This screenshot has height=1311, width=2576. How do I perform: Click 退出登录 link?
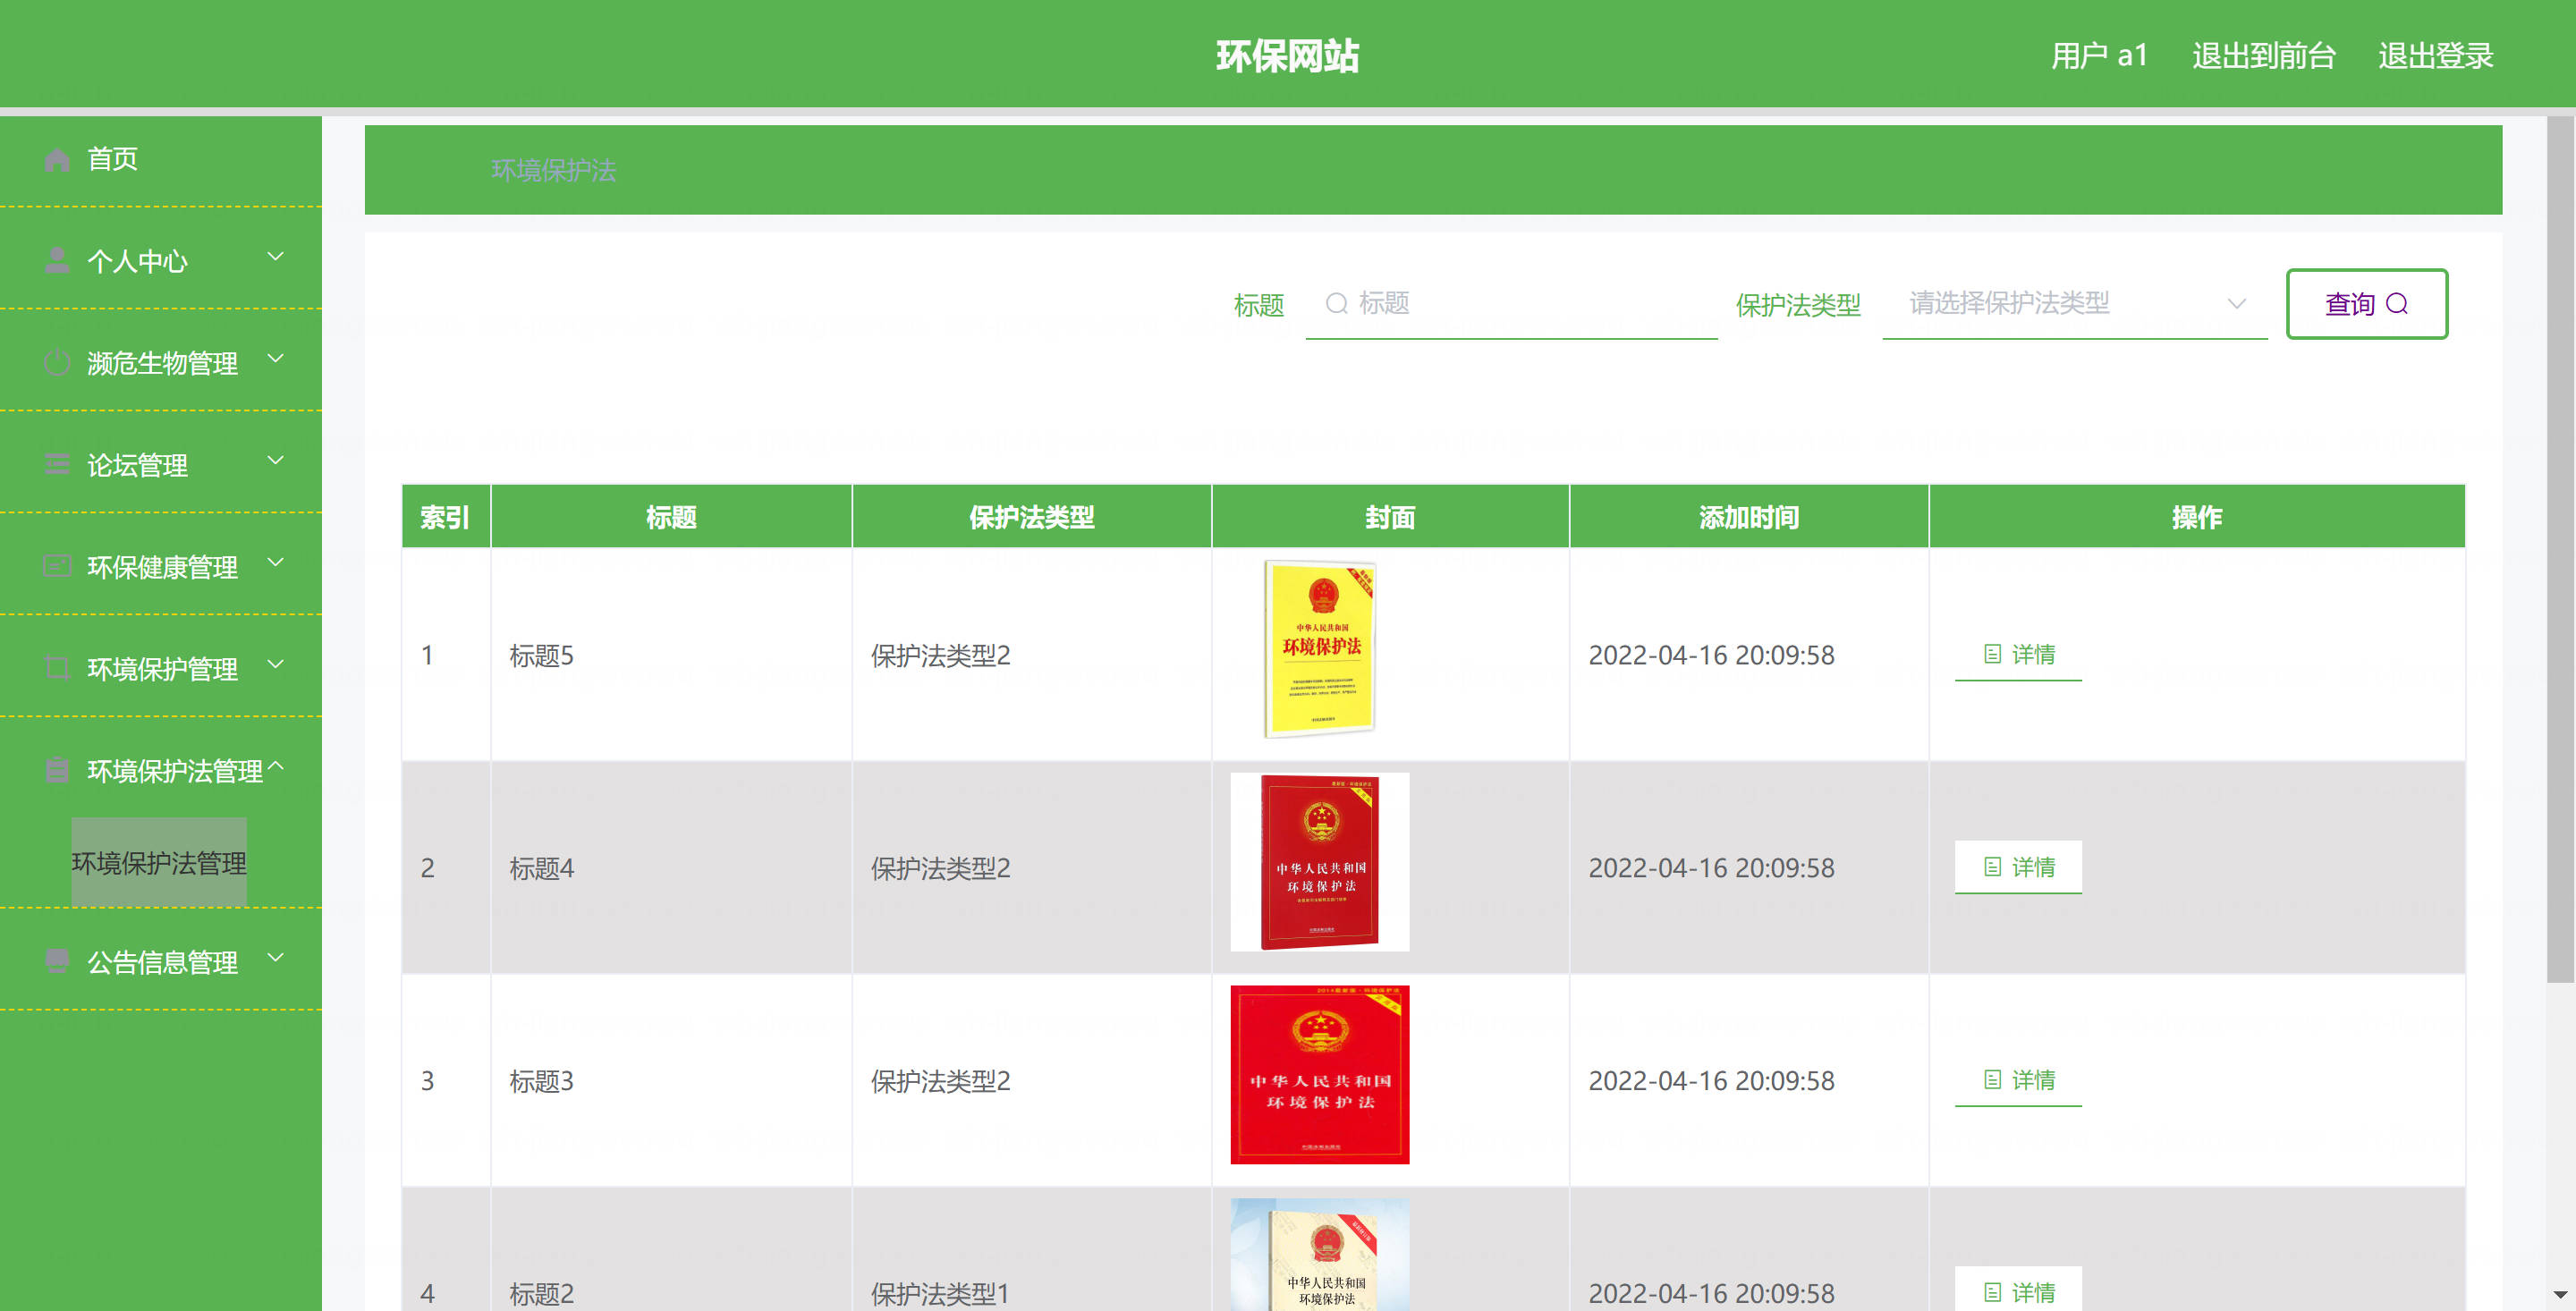click(2435, 56)
